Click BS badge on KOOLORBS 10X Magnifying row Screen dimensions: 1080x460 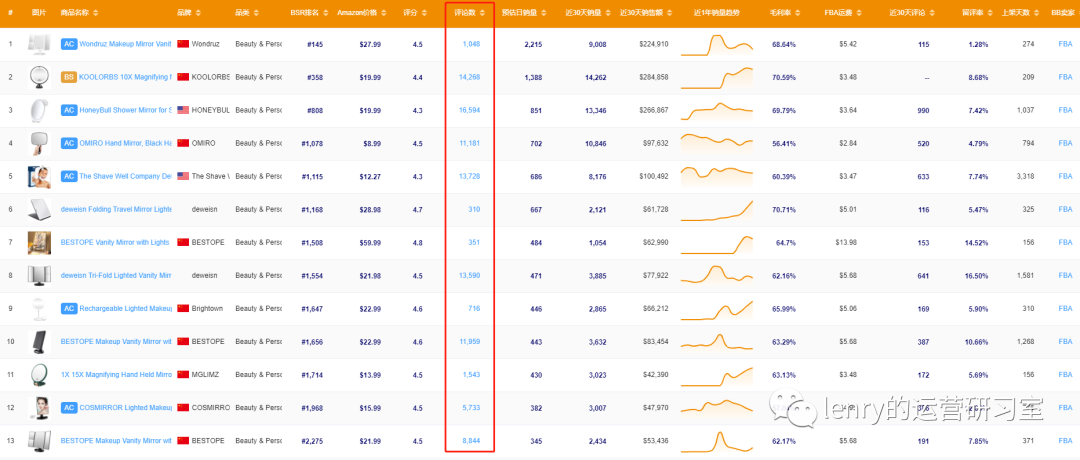[x=68, y=77]
